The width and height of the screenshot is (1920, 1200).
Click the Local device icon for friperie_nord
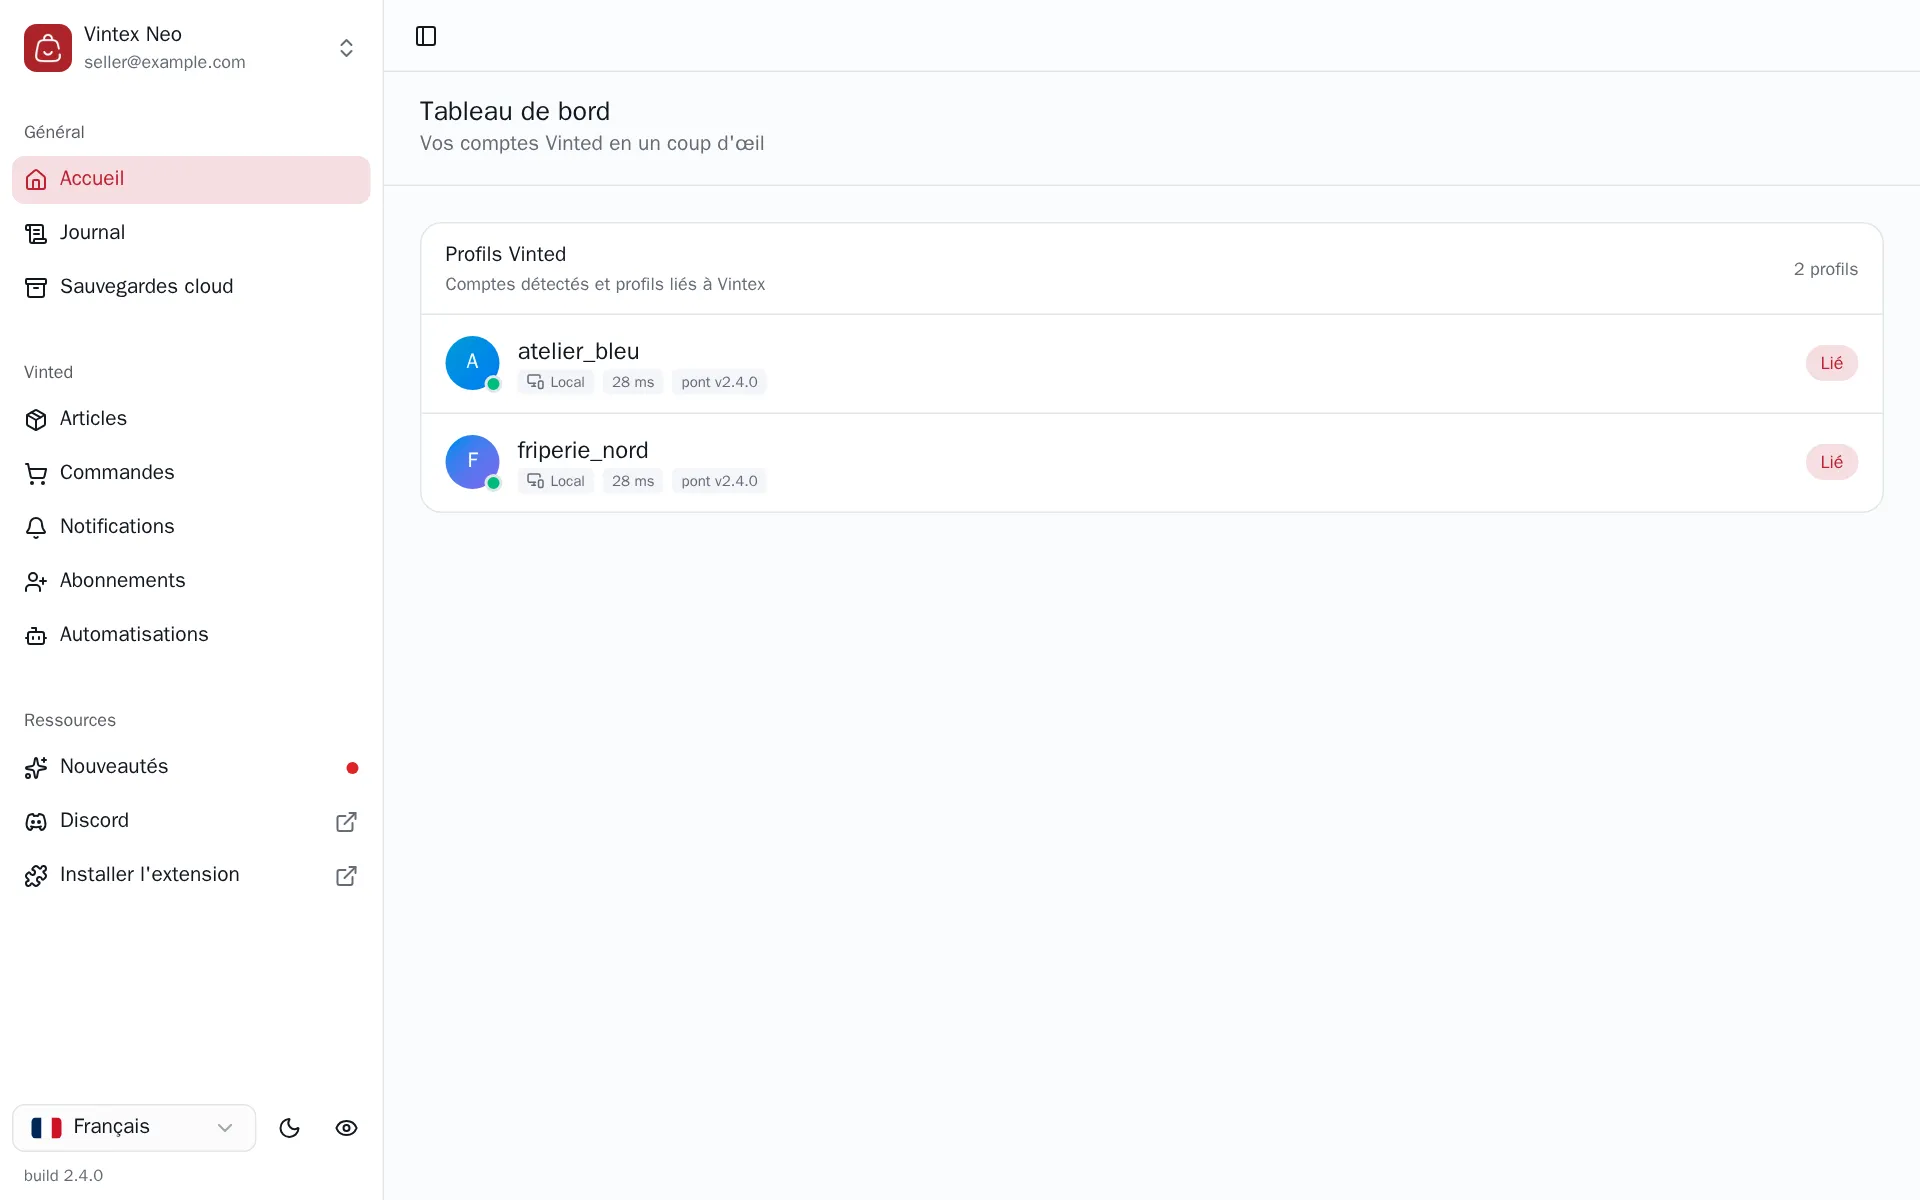click(x=535, y=481)
